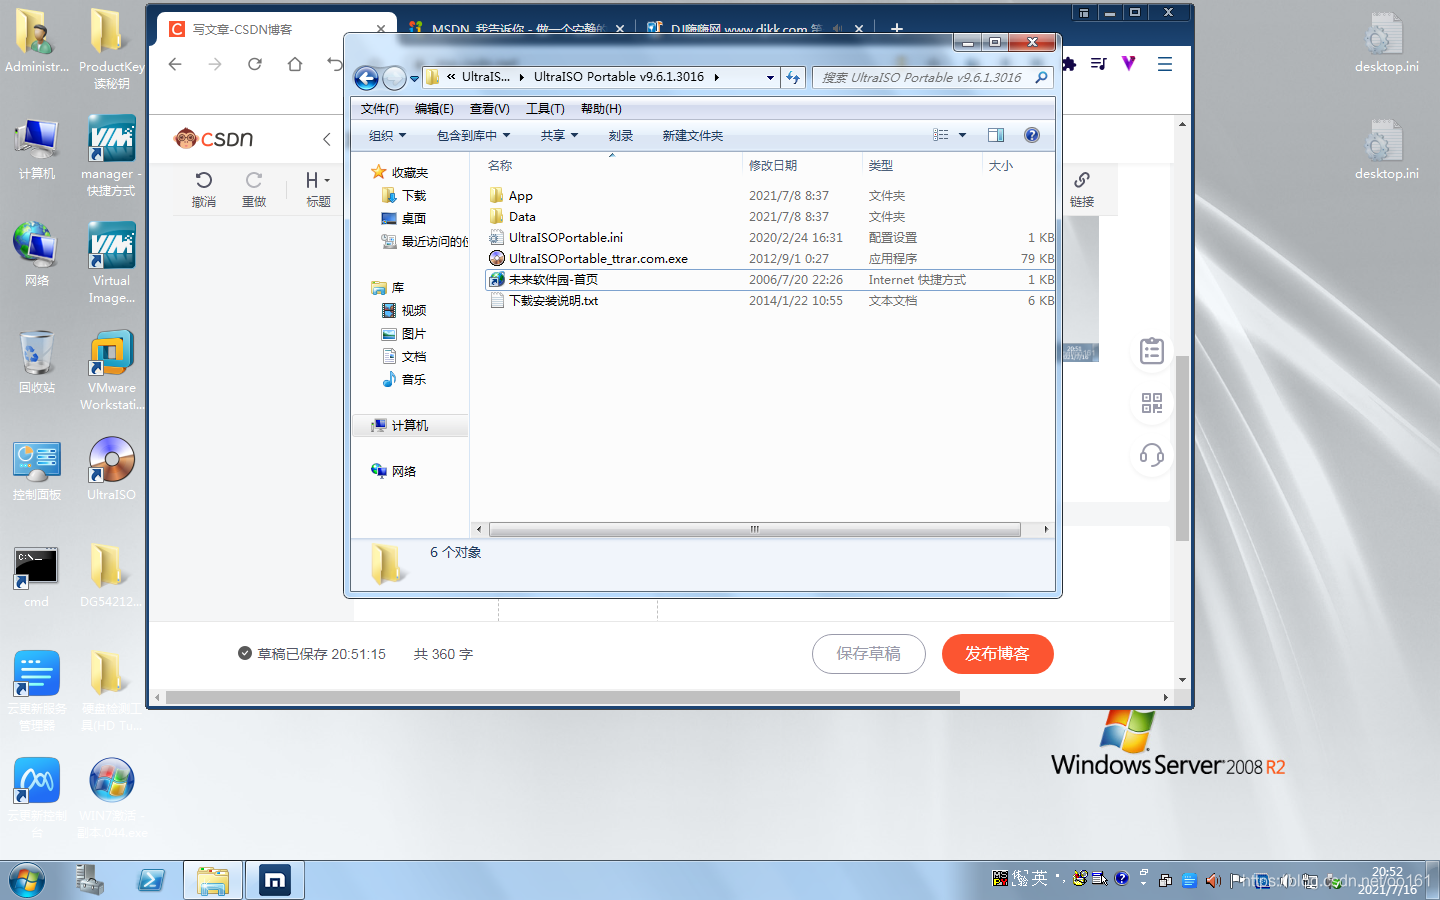Screen dimensions: 1440x900
Task: Click the headset support icon in CSDN sidebar
Action: [x=1152, y=455]
